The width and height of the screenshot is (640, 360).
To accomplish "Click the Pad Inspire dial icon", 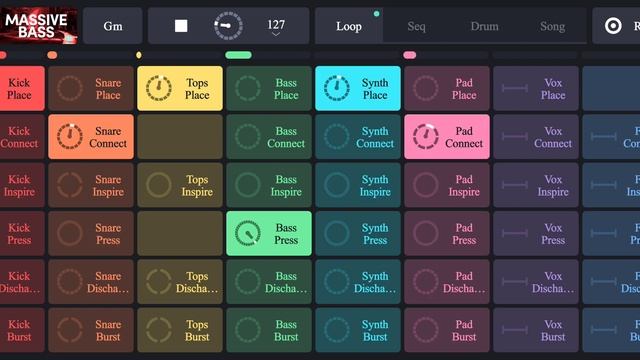I will [x=425, y=185].
